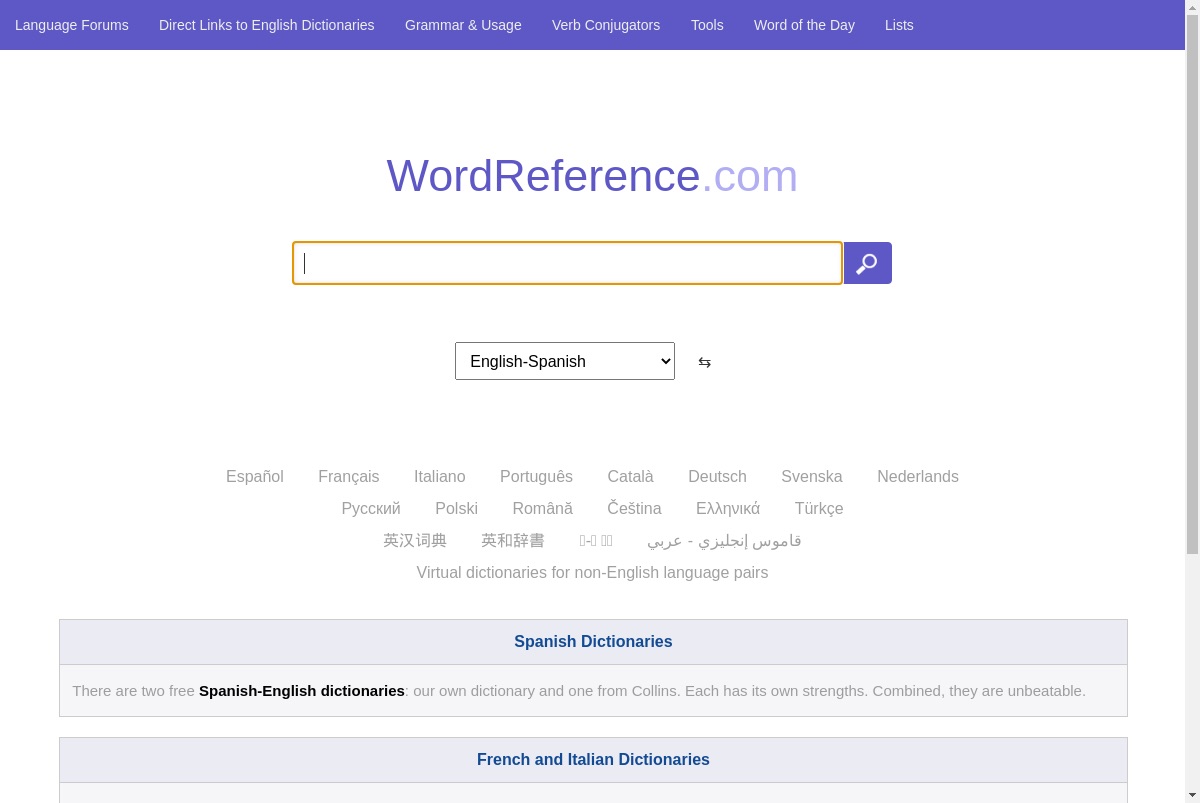Switch site language to Español

coord(255,477)
